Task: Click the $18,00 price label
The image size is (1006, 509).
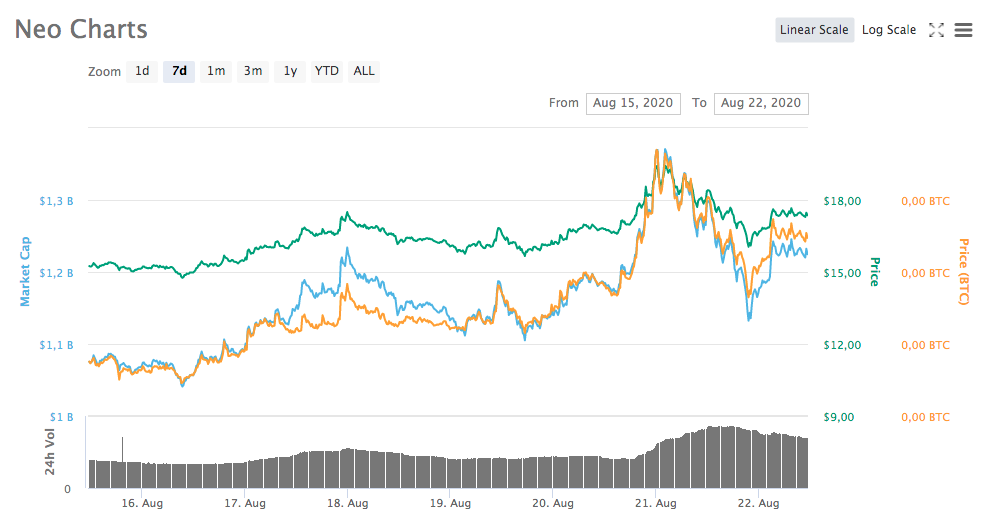Action: coord(842,201)
